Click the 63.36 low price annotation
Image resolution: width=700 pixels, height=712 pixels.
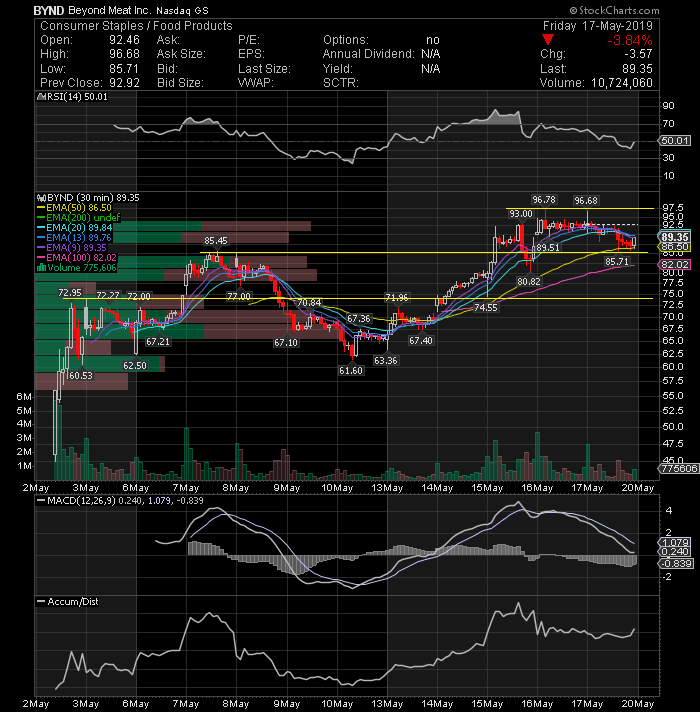click(x=385, y=361)
